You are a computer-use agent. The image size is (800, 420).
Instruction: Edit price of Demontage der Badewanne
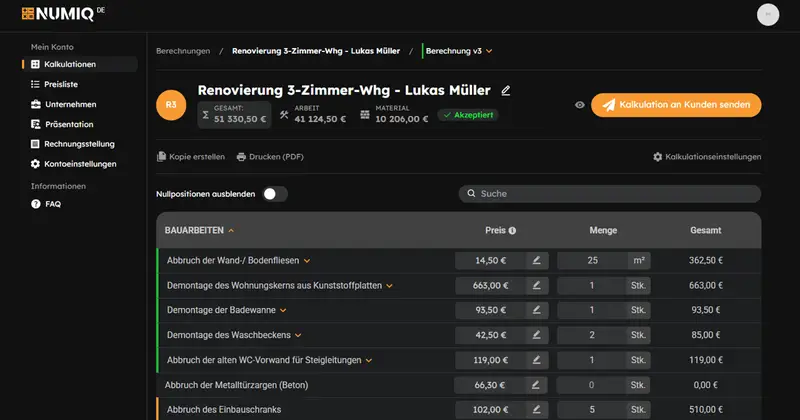click(536, 310)
